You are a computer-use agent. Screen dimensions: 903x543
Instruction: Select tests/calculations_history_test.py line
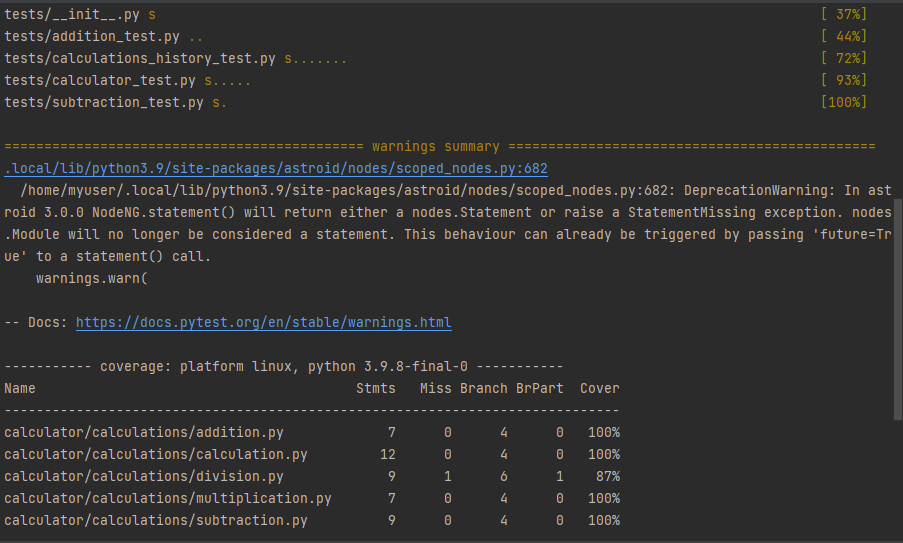[x=176, y=58]
